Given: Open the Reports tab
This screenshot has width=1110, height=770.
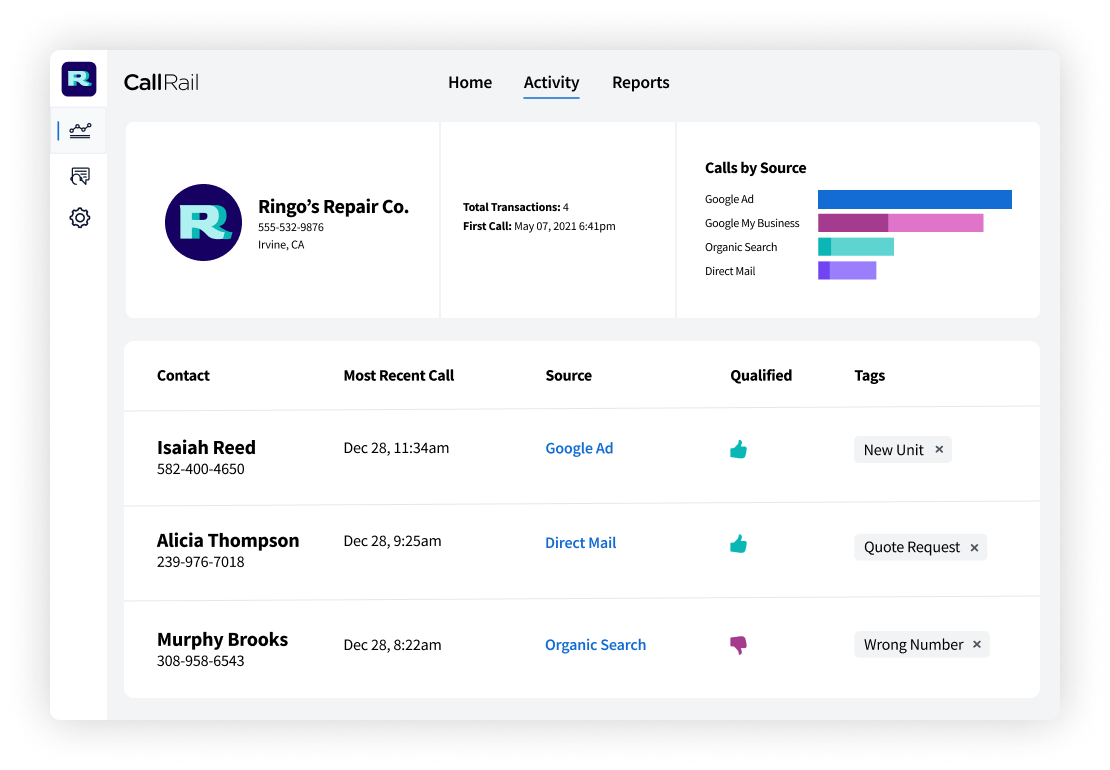Looking at the screenshot, I should tap(641, 83).
